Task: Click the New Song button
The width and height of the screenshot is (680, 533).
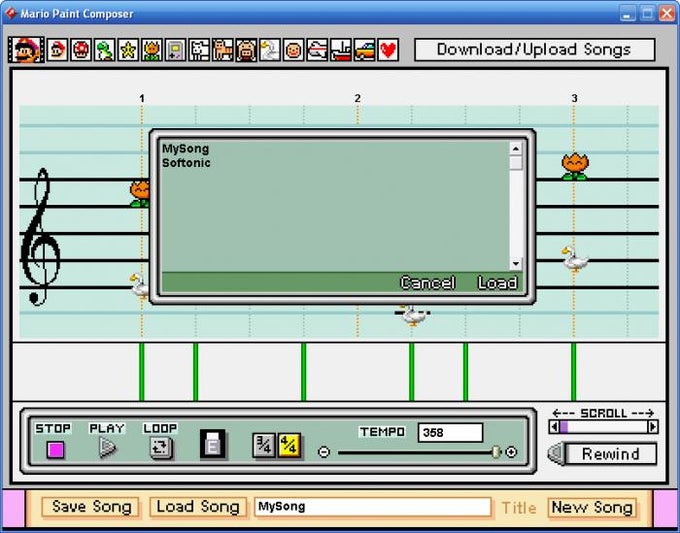Action: tap(592, 507)
